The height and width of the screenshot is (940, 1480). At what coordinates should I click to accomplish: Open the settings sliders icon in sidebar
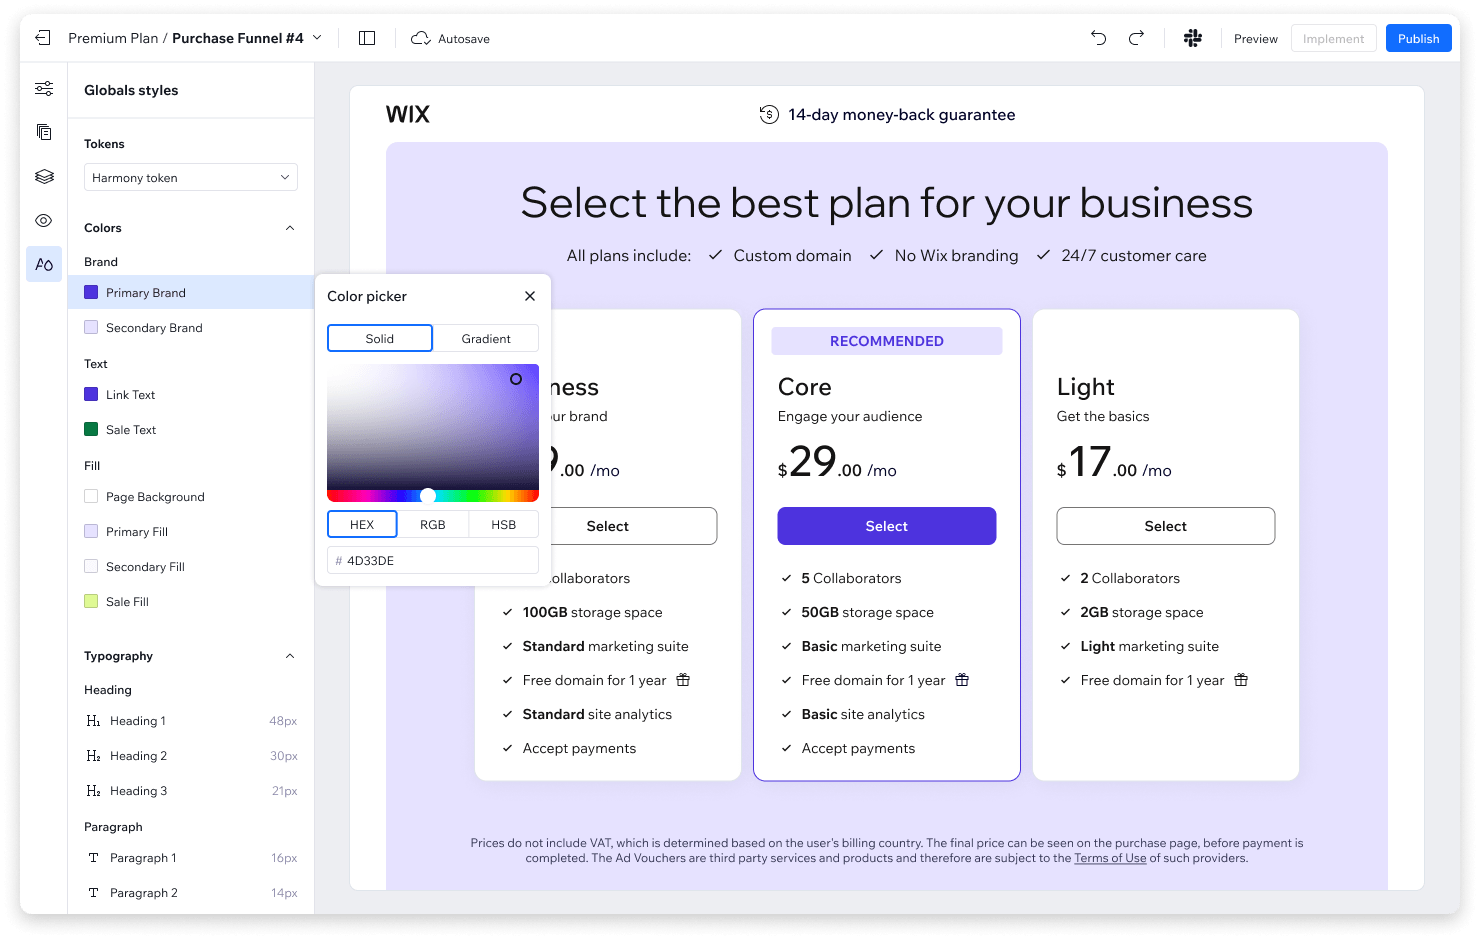pyautogui.click(x=44, y=88)
